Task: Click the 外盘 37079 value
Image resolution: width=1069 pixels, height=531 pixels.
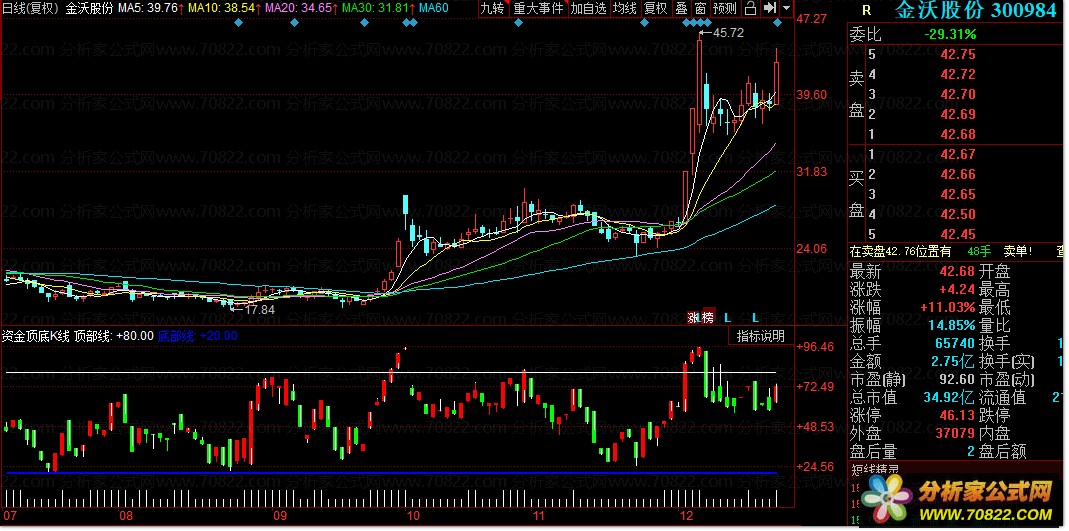Action: [x=955, y=433]
